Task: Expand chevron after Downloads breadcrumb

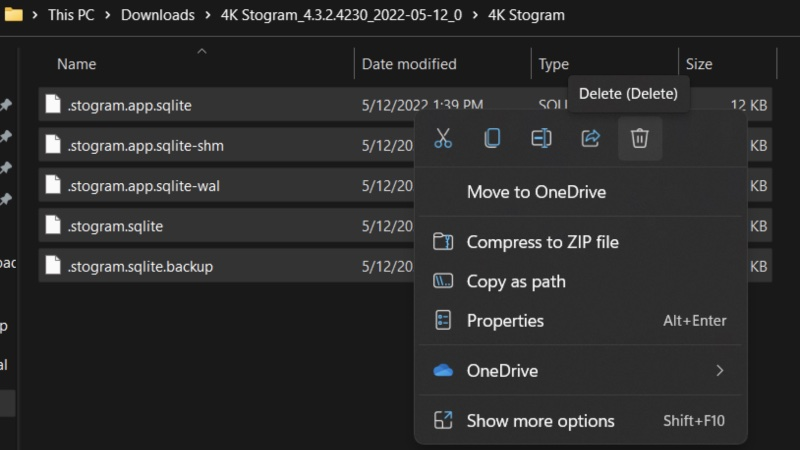Action: click(208, 15)
